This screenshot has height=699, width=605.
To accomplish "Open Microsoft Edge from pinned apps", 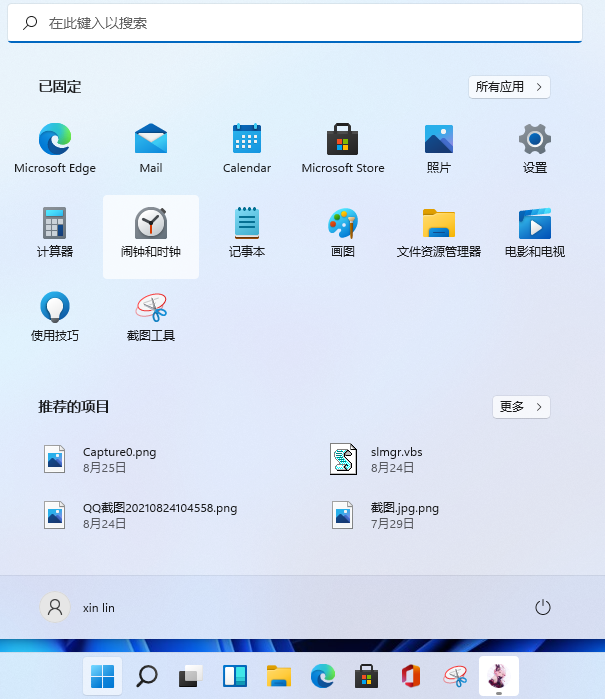I will [x=55, y=148].
